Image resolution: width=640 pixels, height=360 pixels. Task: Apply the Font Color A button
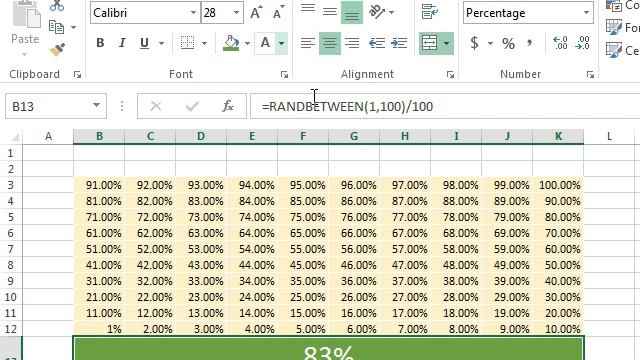[x=265, y=43]
